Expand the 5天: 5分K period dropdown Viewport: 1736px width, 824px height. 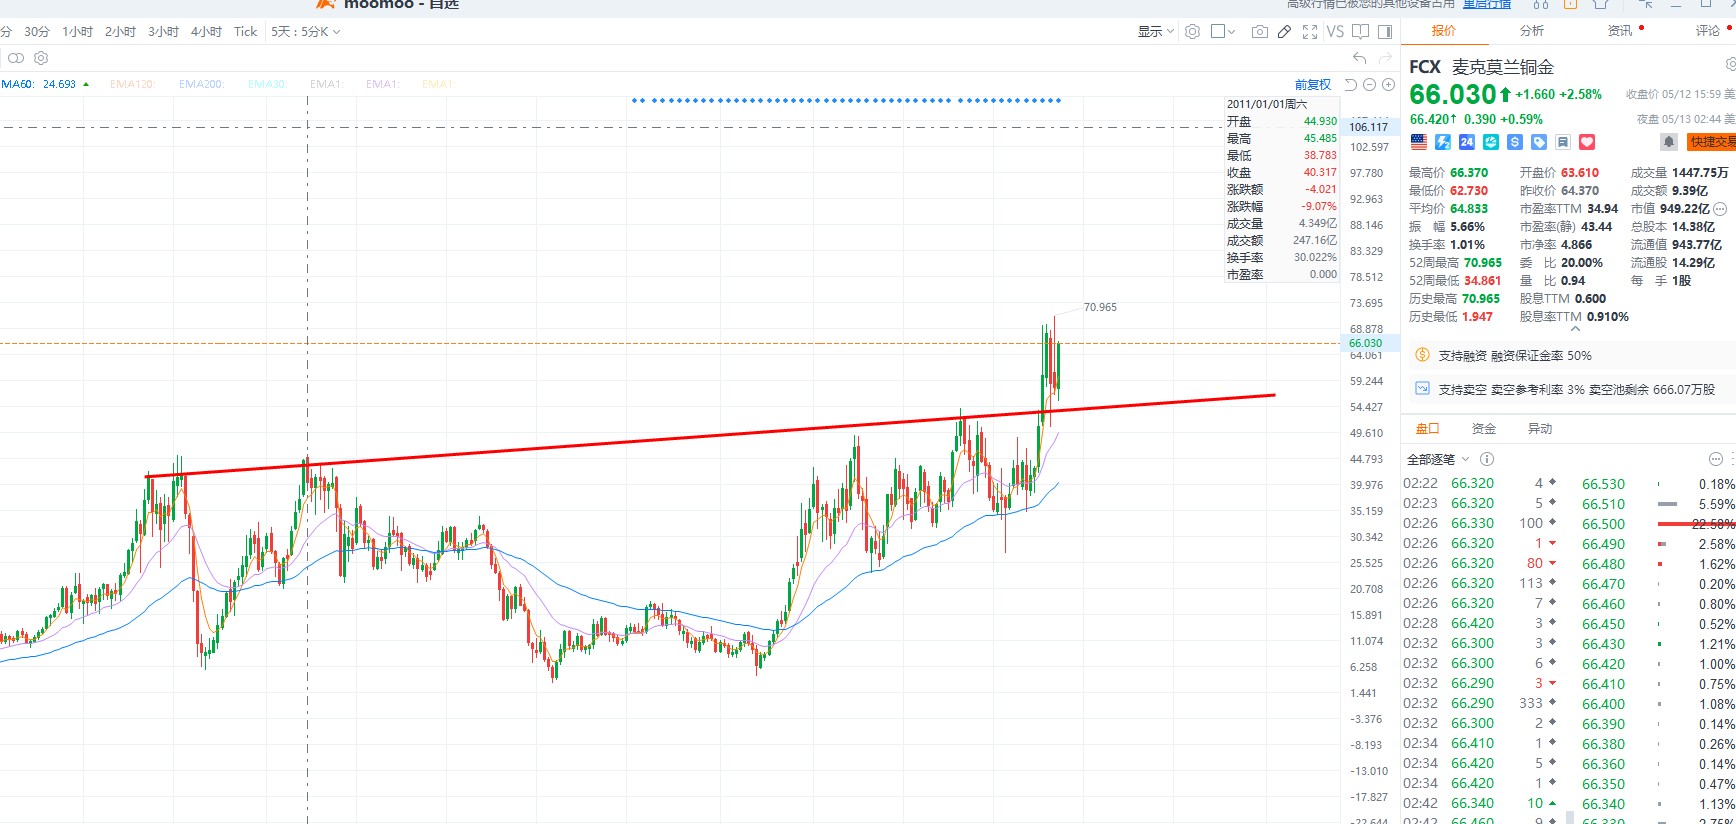pos(306,32)
